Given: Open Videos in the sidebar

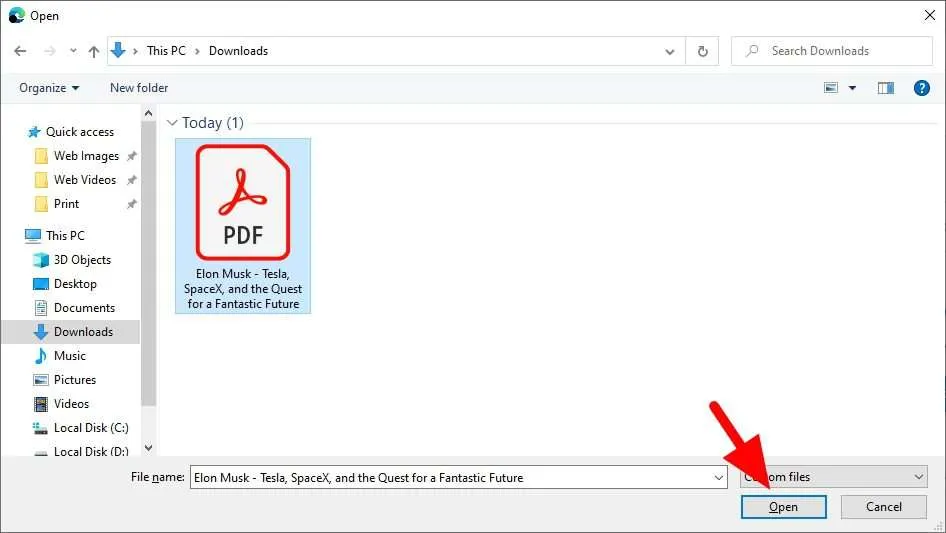Looking at the screenshot, I should (71, 404).
